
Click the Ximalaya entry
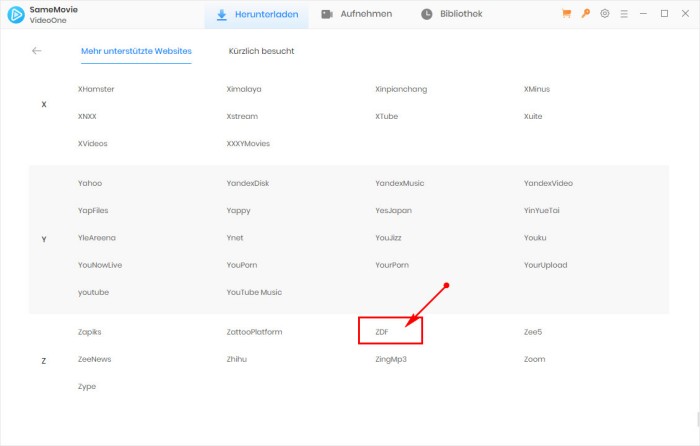pos(244,89)
